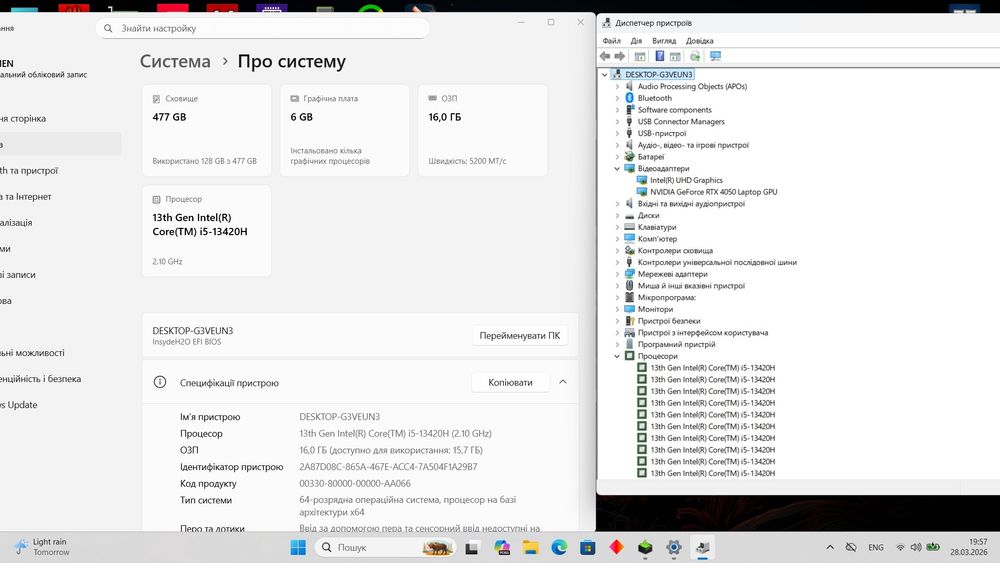Collapse the Специфікації пристрою section chevron
Viewport: 1000px width, 563px height.
[562, 382]
